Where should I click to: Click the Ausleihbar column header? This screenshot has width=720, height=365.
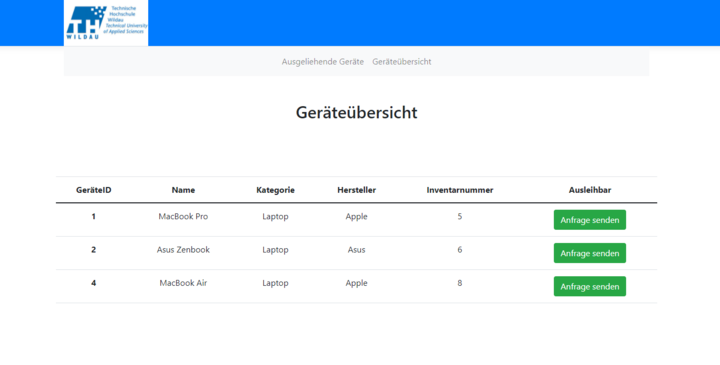coord(590,190)
